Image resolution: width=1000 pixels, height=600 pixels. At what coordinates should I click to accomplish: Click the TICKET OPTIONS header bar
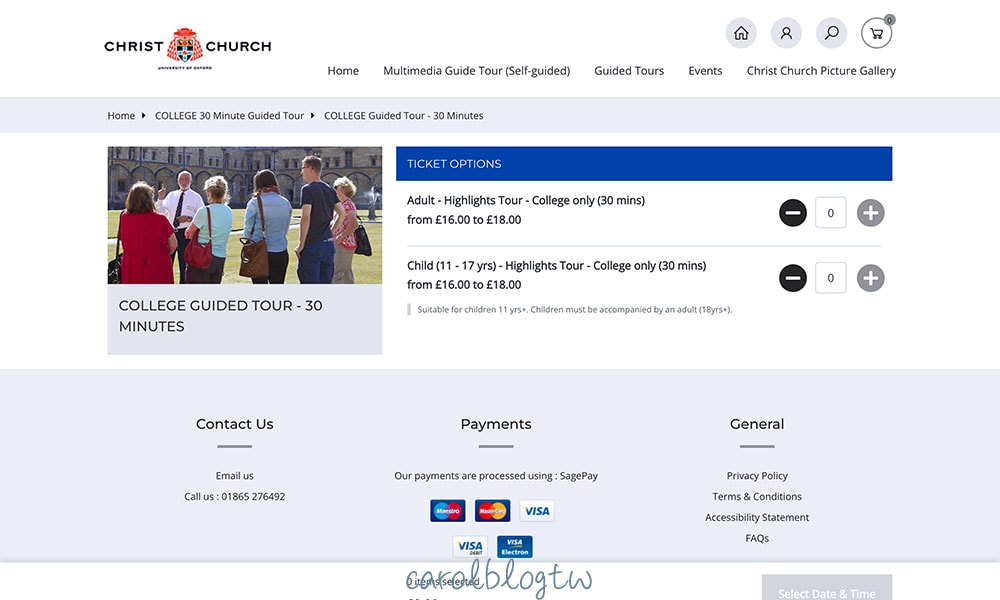point(644,164)
